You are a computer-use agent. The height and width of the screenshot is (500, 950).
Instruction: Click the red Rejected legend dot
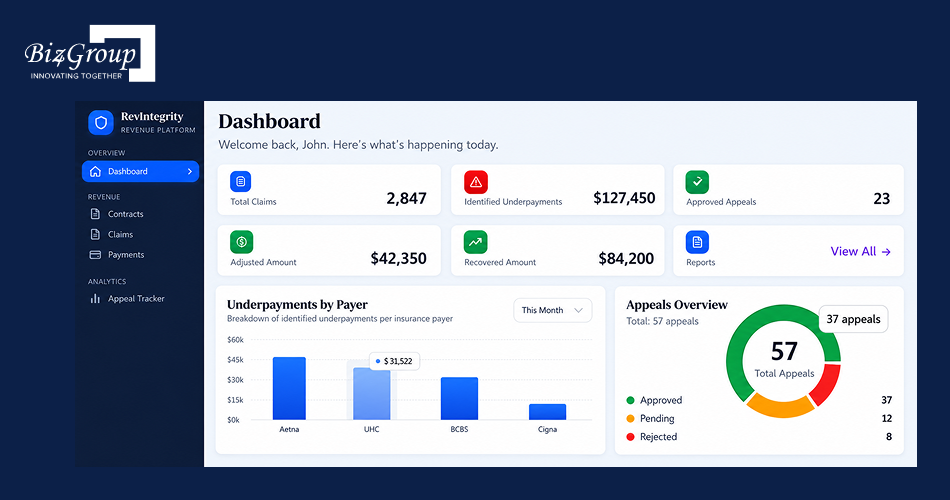coord(630,436)
